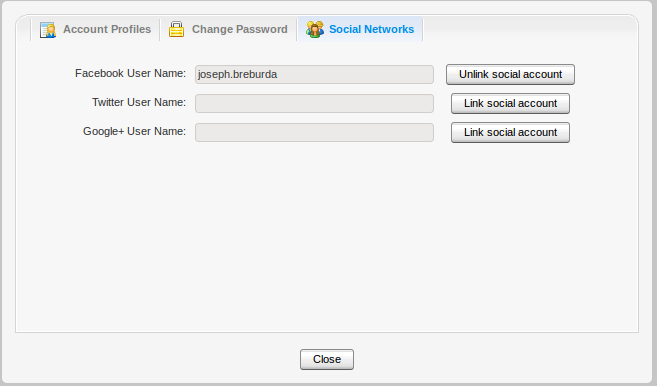The width and height of the screenshot is (657, 386).
Task: Click the Twitter User Name field
Action: pyautogui.click(x=314, y=104)
